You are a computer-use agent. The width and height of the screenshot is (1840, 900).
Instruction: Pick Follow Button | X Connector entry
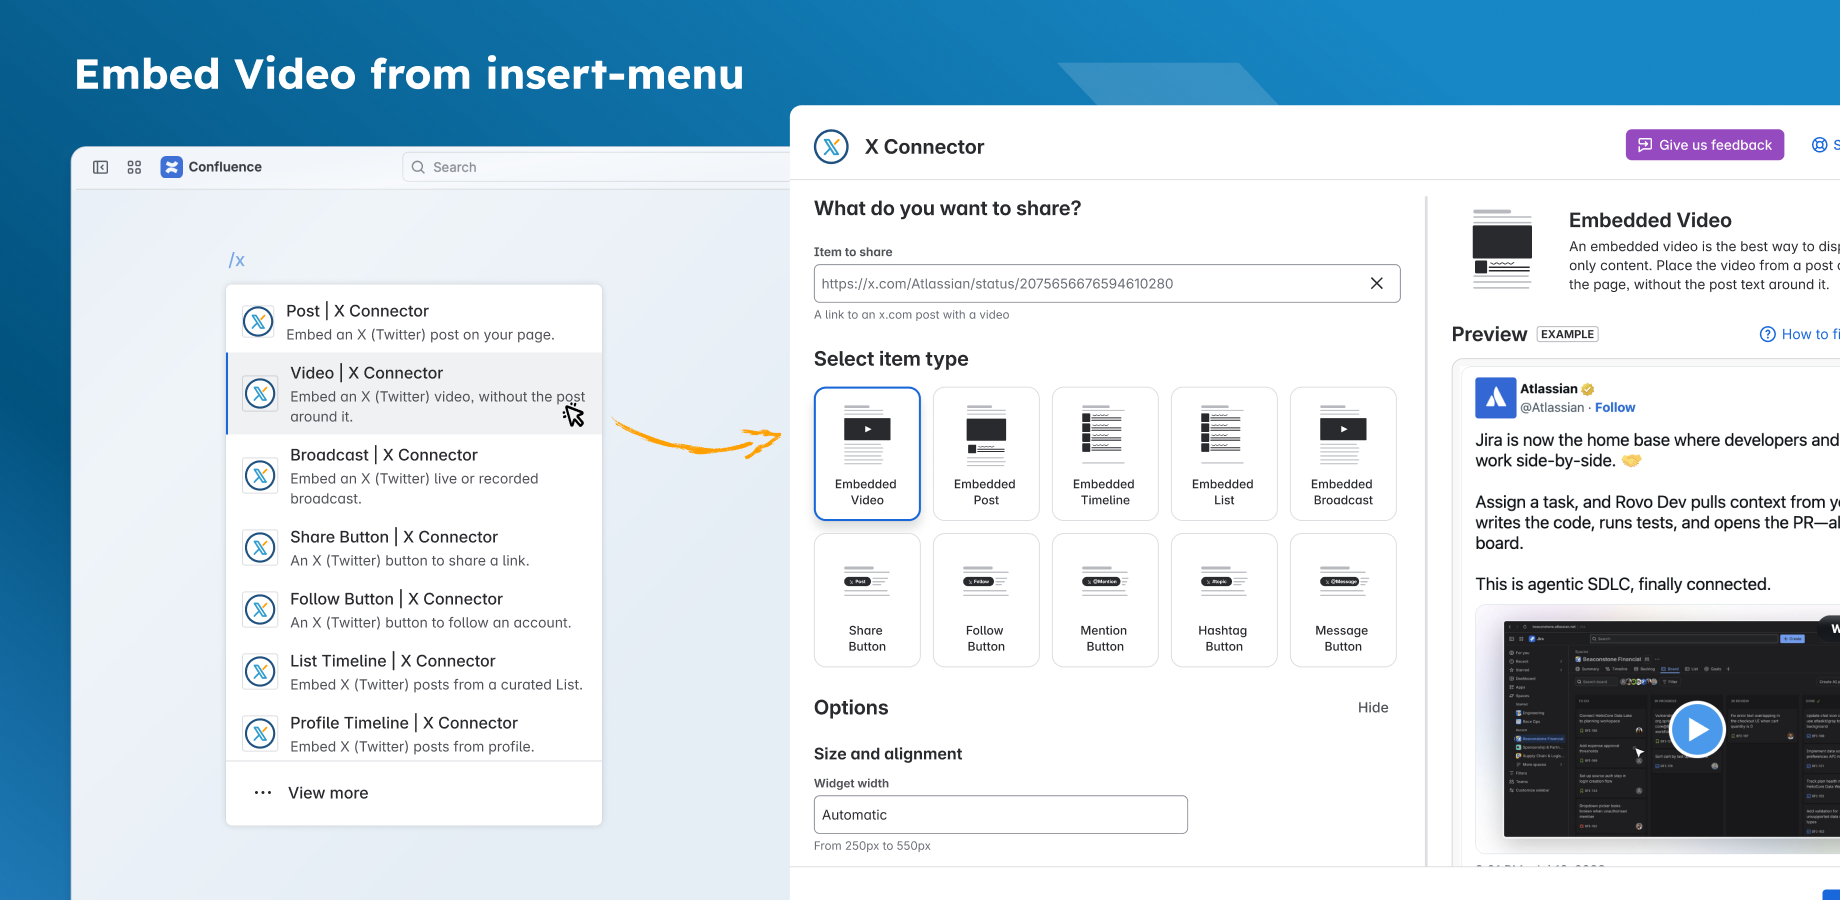coord(414,609)
